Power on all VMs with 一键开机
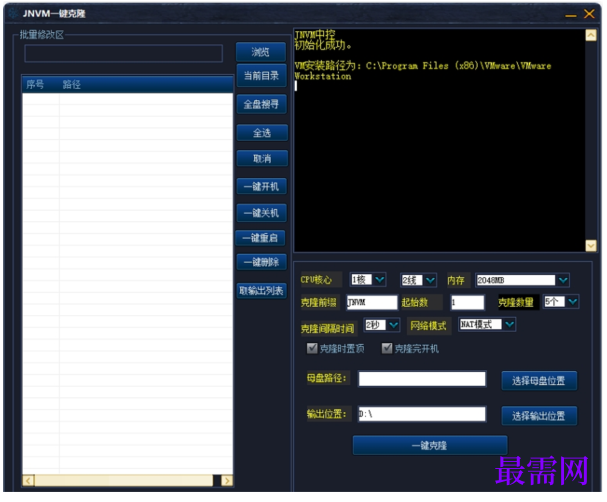The height and width of the screenshot is (502, 607). (x=261, y=187)
